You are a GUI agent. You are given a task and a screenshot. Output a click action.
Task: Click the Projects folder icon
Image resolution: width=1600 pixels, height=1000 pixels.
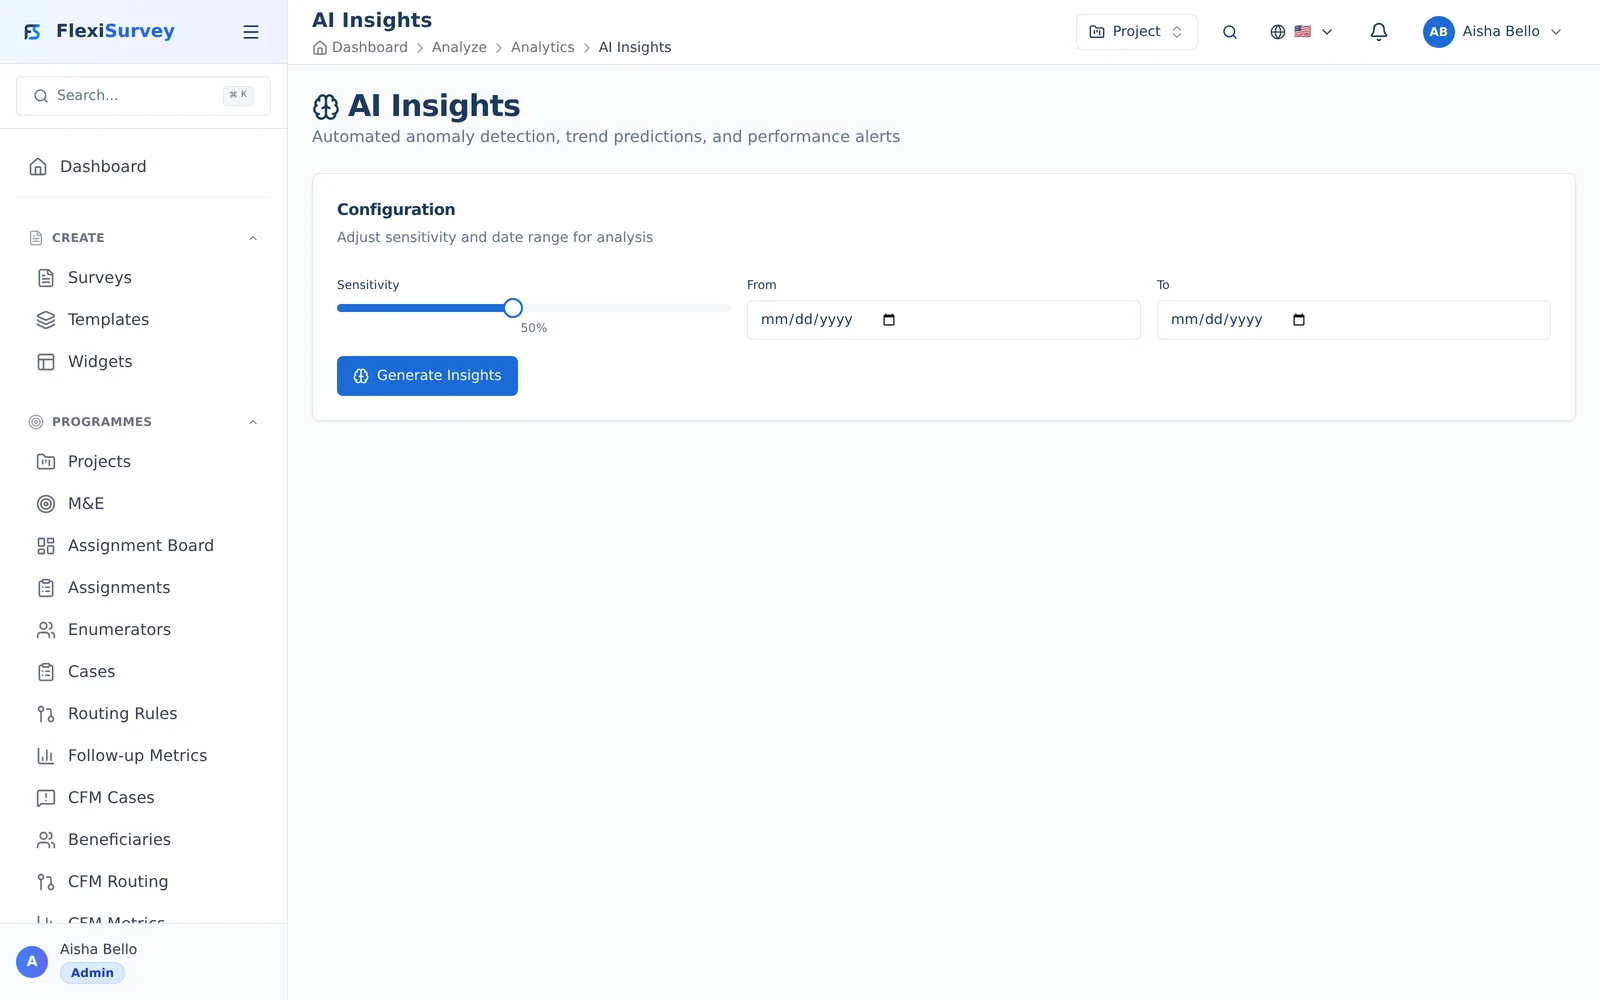[x=46, y=462]
